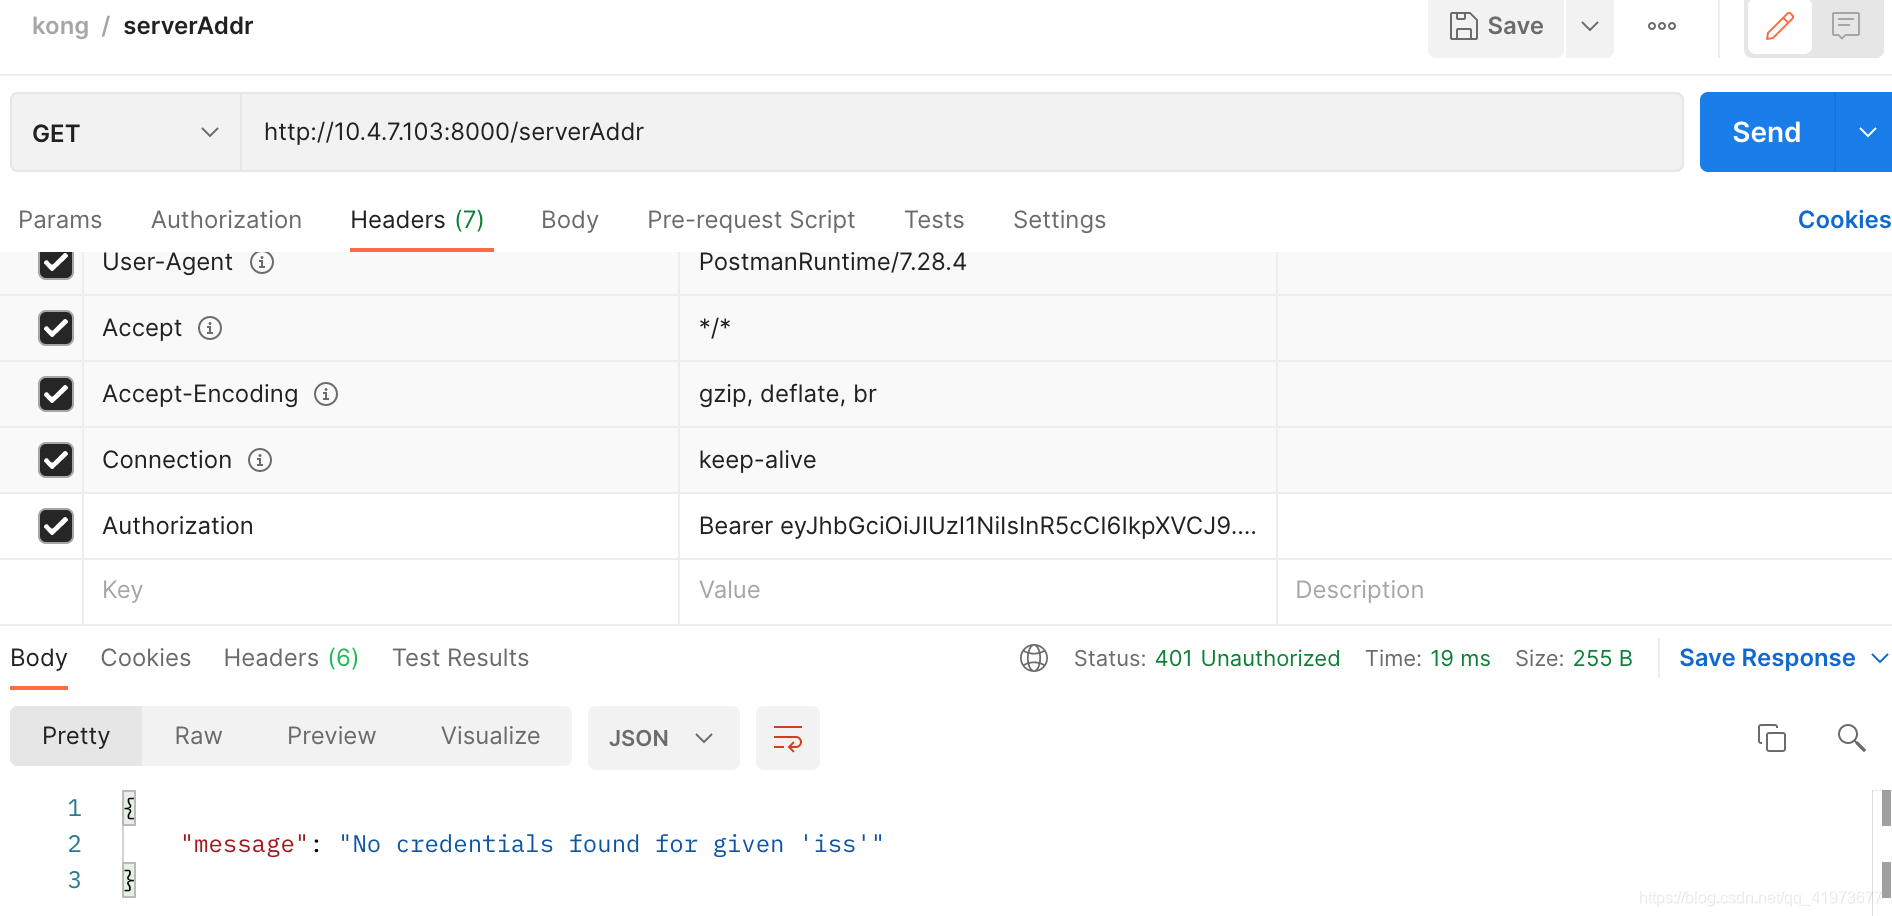
Task: Disable the Connection header checkbox
Action: pyautogui.click(x=56, y=460)
